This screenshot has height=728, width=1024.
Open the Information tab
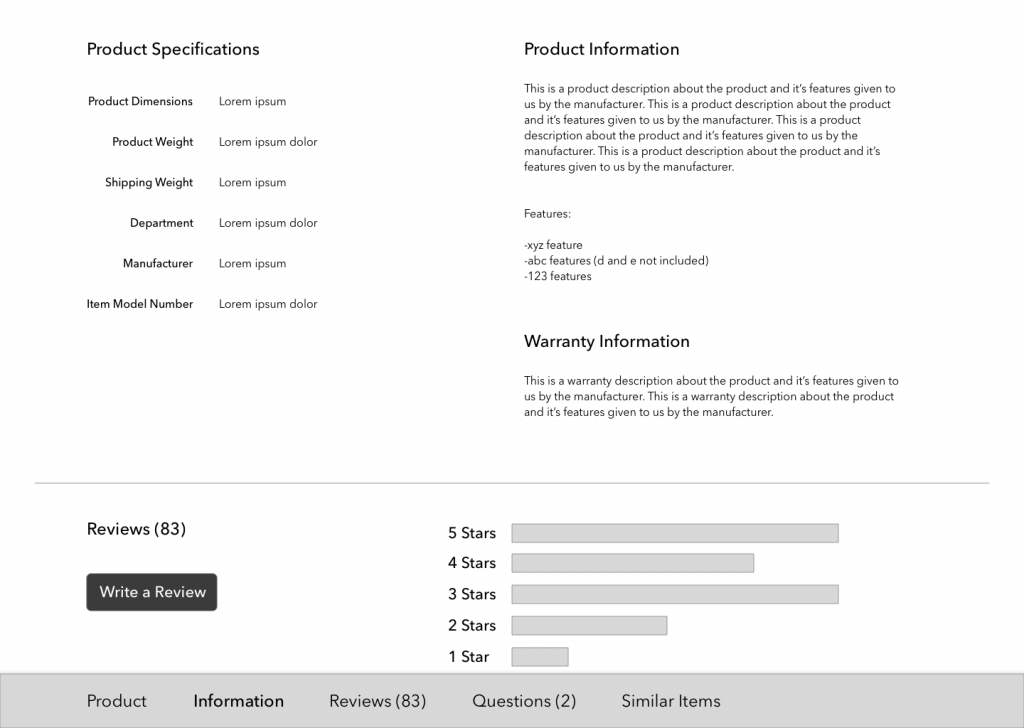238,701
